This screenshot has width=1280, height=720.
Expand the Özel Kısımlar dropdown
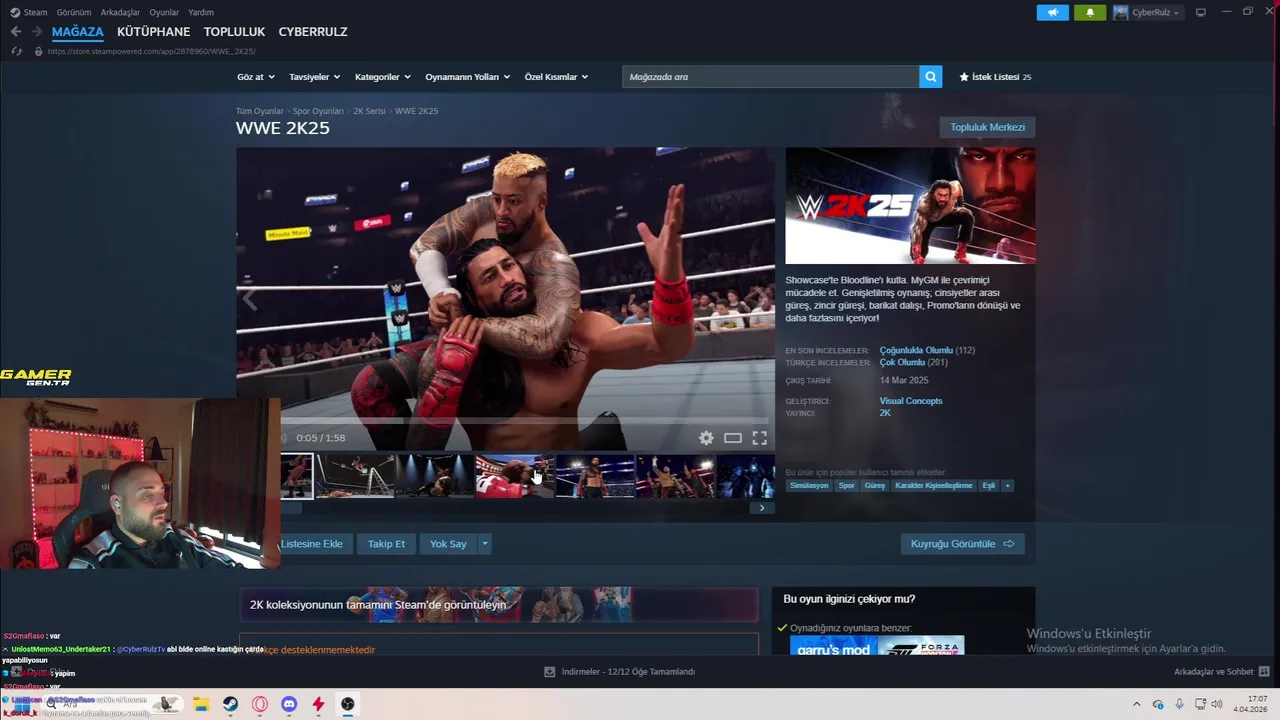point(556,77)
